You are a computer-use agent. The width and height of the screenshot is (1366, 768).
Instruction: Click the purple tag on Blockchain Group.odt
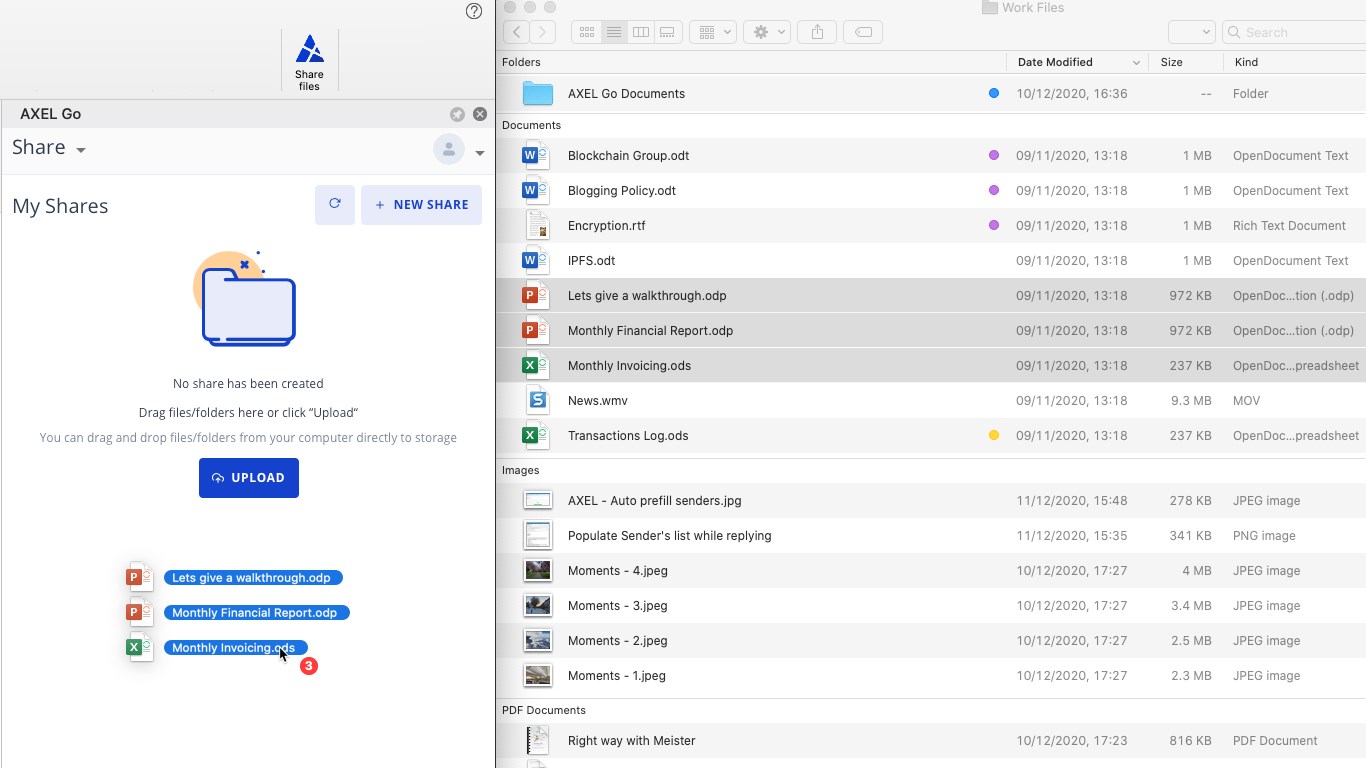pyautogui.click(x=993, y=155)
